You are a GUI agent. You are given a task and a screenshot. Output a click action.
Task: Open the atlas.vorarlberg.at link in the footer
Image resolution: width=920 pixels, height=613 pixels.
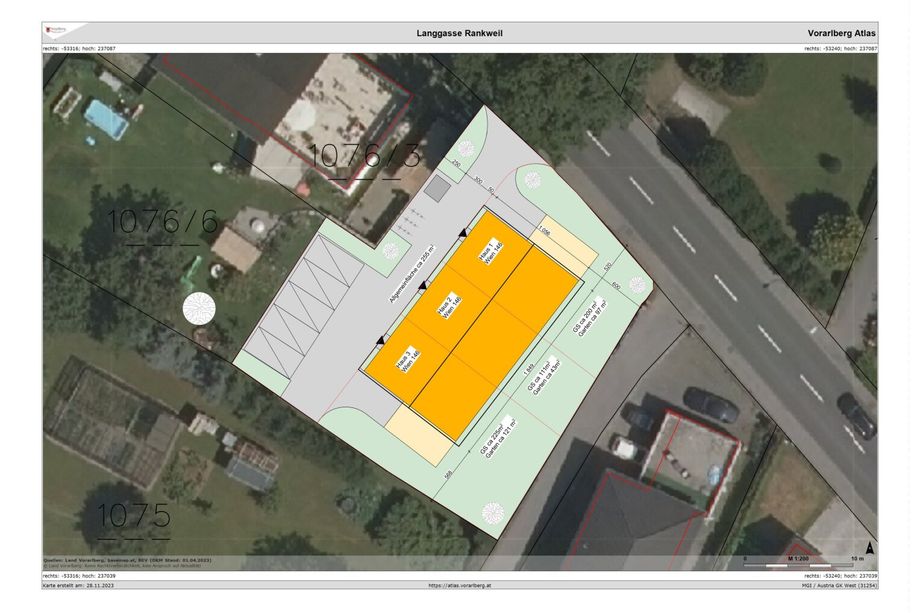pos(459,586)
